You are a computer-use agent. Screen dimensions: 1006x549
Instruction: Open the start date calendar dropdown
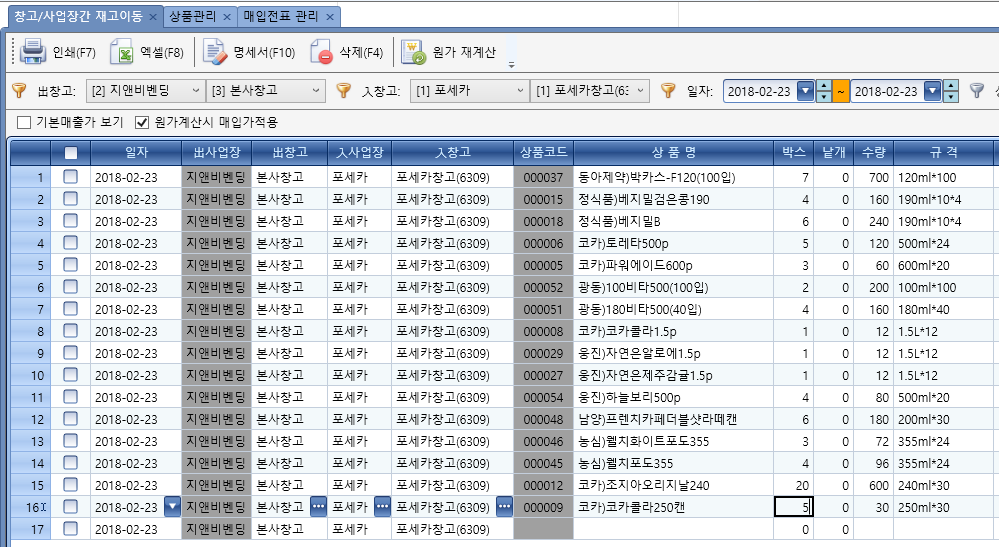(805, 91)
